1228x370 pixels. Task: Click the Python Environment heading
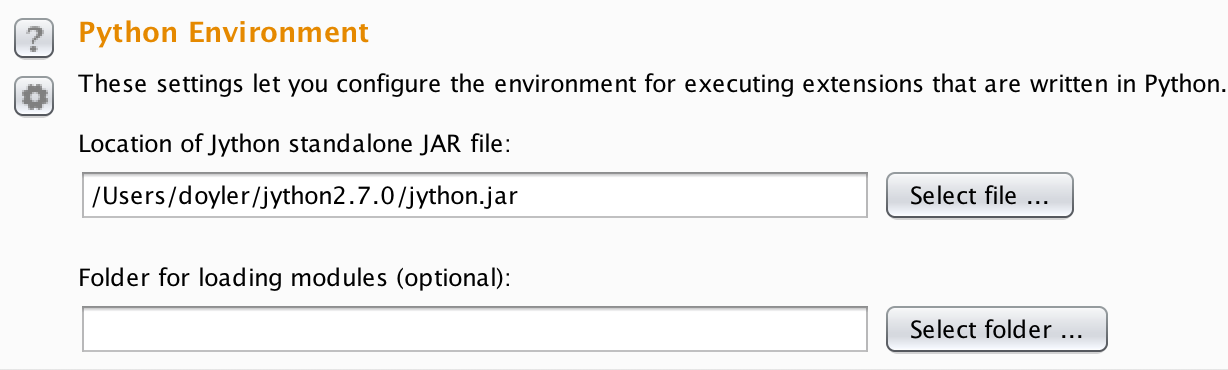224,33
